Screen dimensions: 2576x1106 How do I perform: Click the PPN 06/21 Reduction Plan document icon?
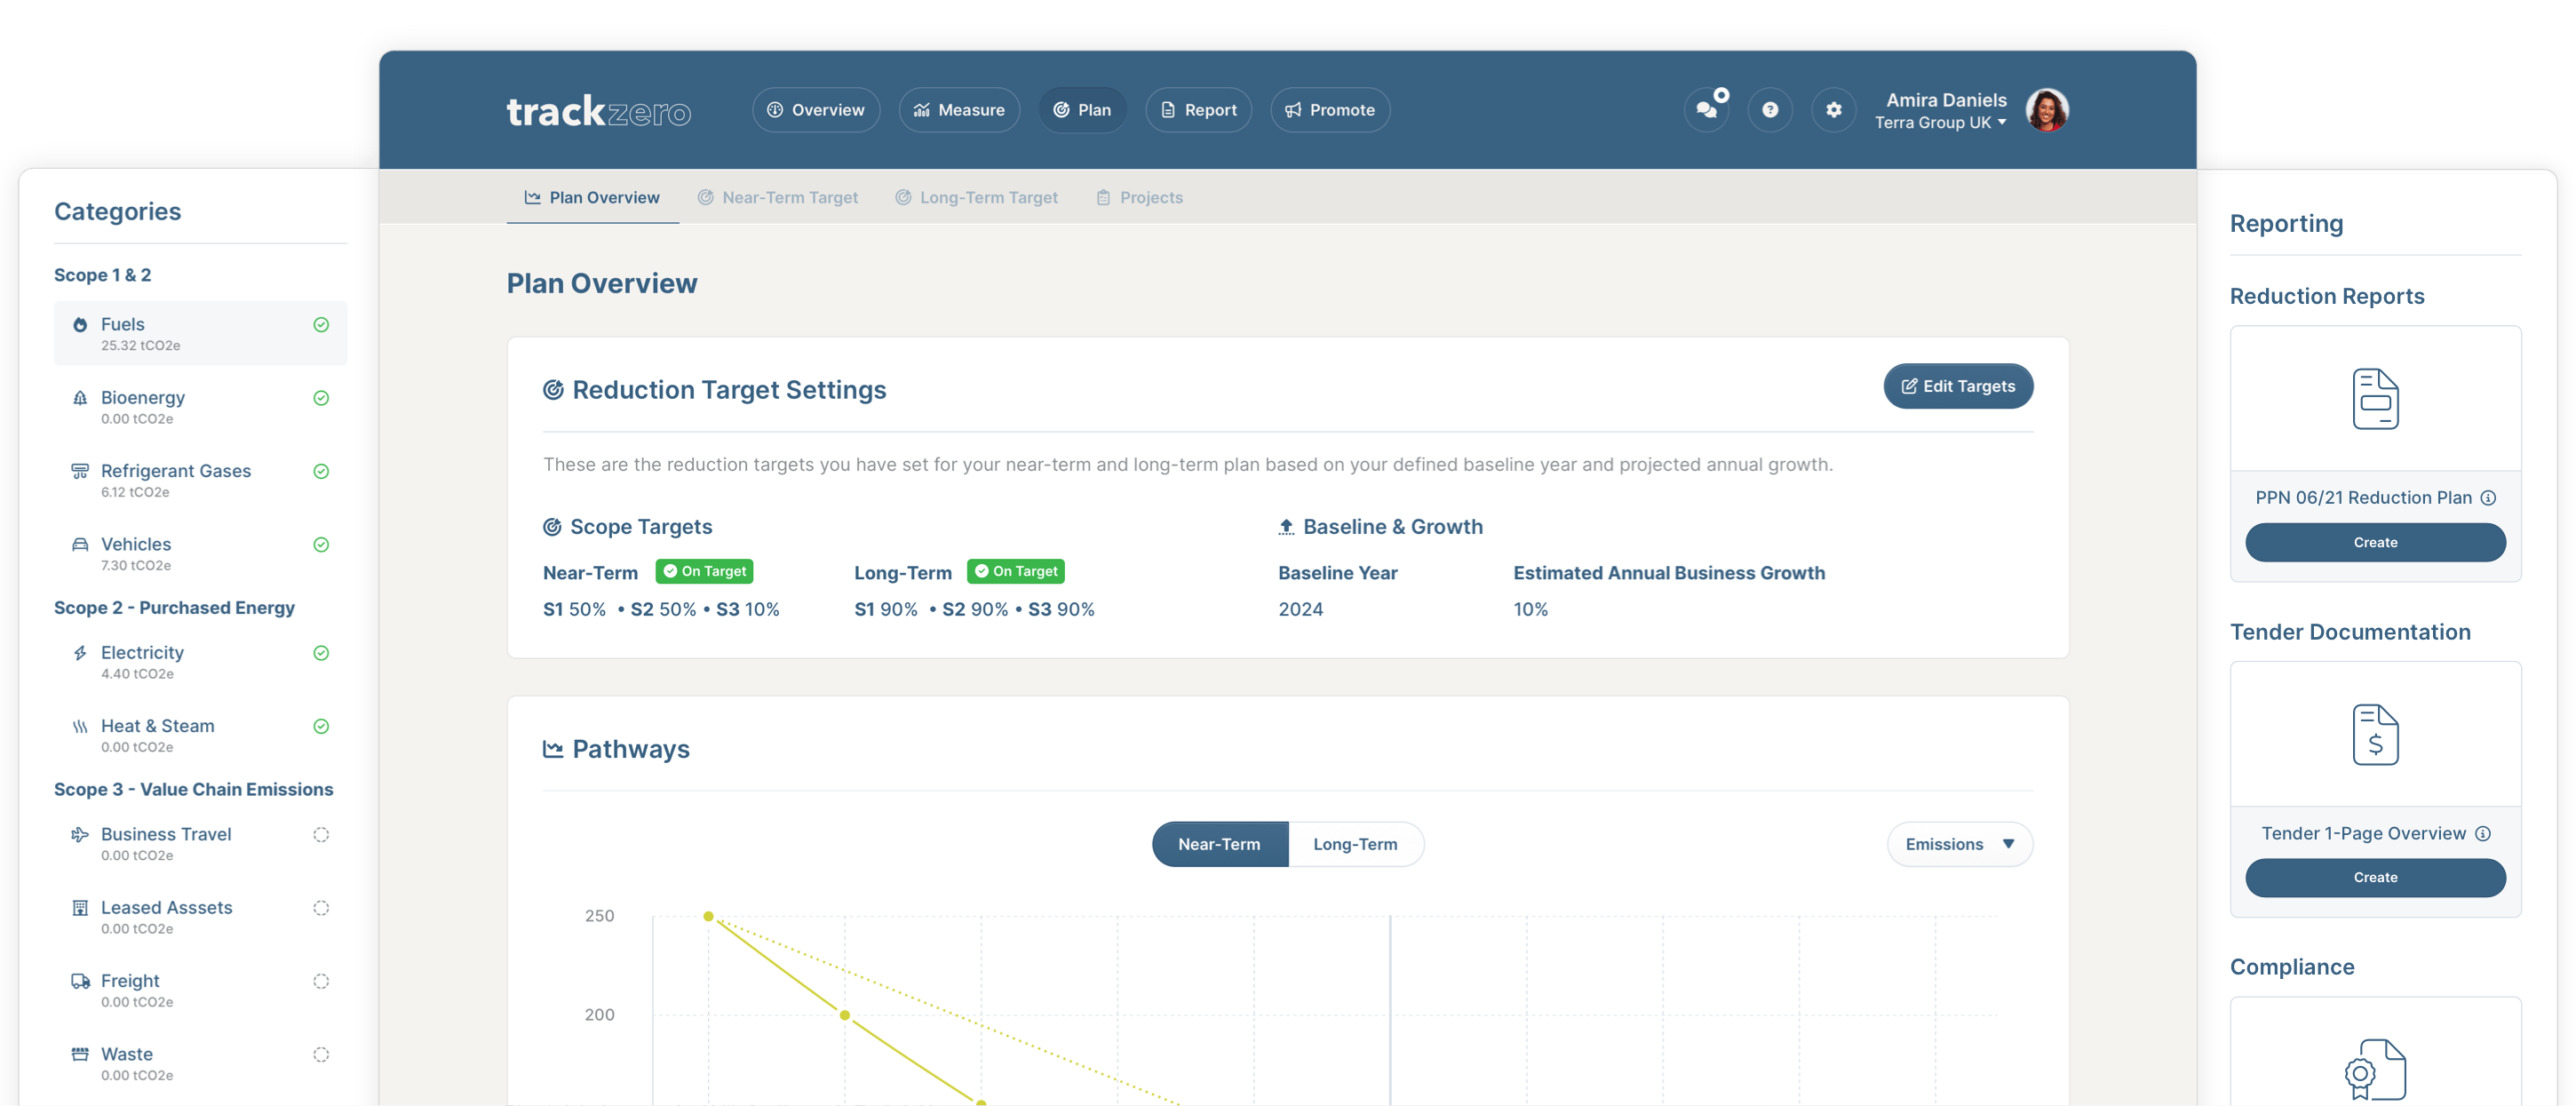pos(2375,399)
